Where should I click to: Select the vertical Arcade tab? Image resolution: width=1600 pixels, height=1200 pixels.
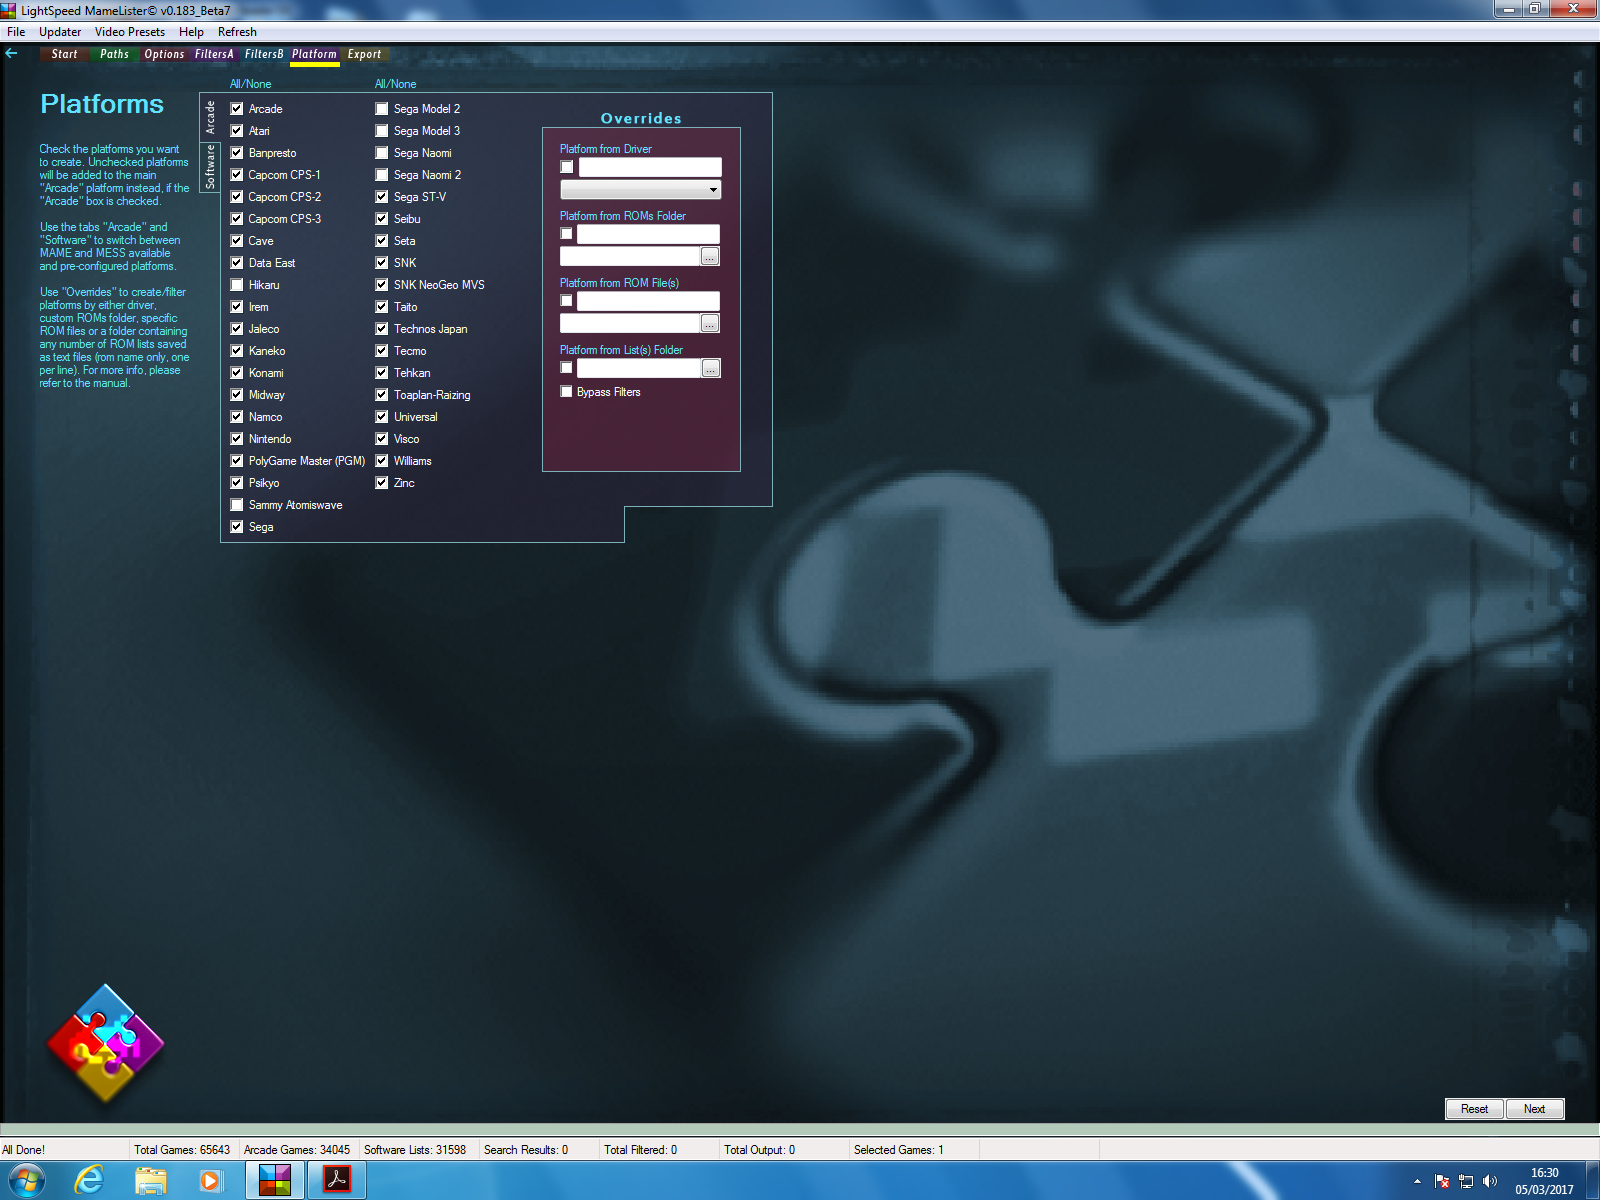click(210, 118)
